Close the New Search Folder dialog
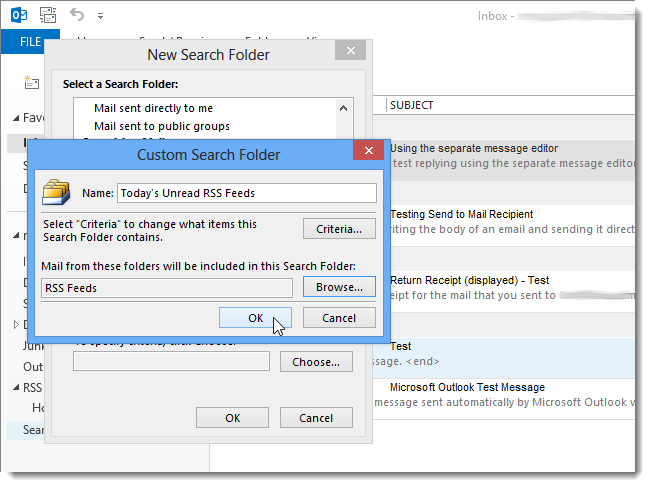This screenshot has height=487, width=650. tap(351, 51)
